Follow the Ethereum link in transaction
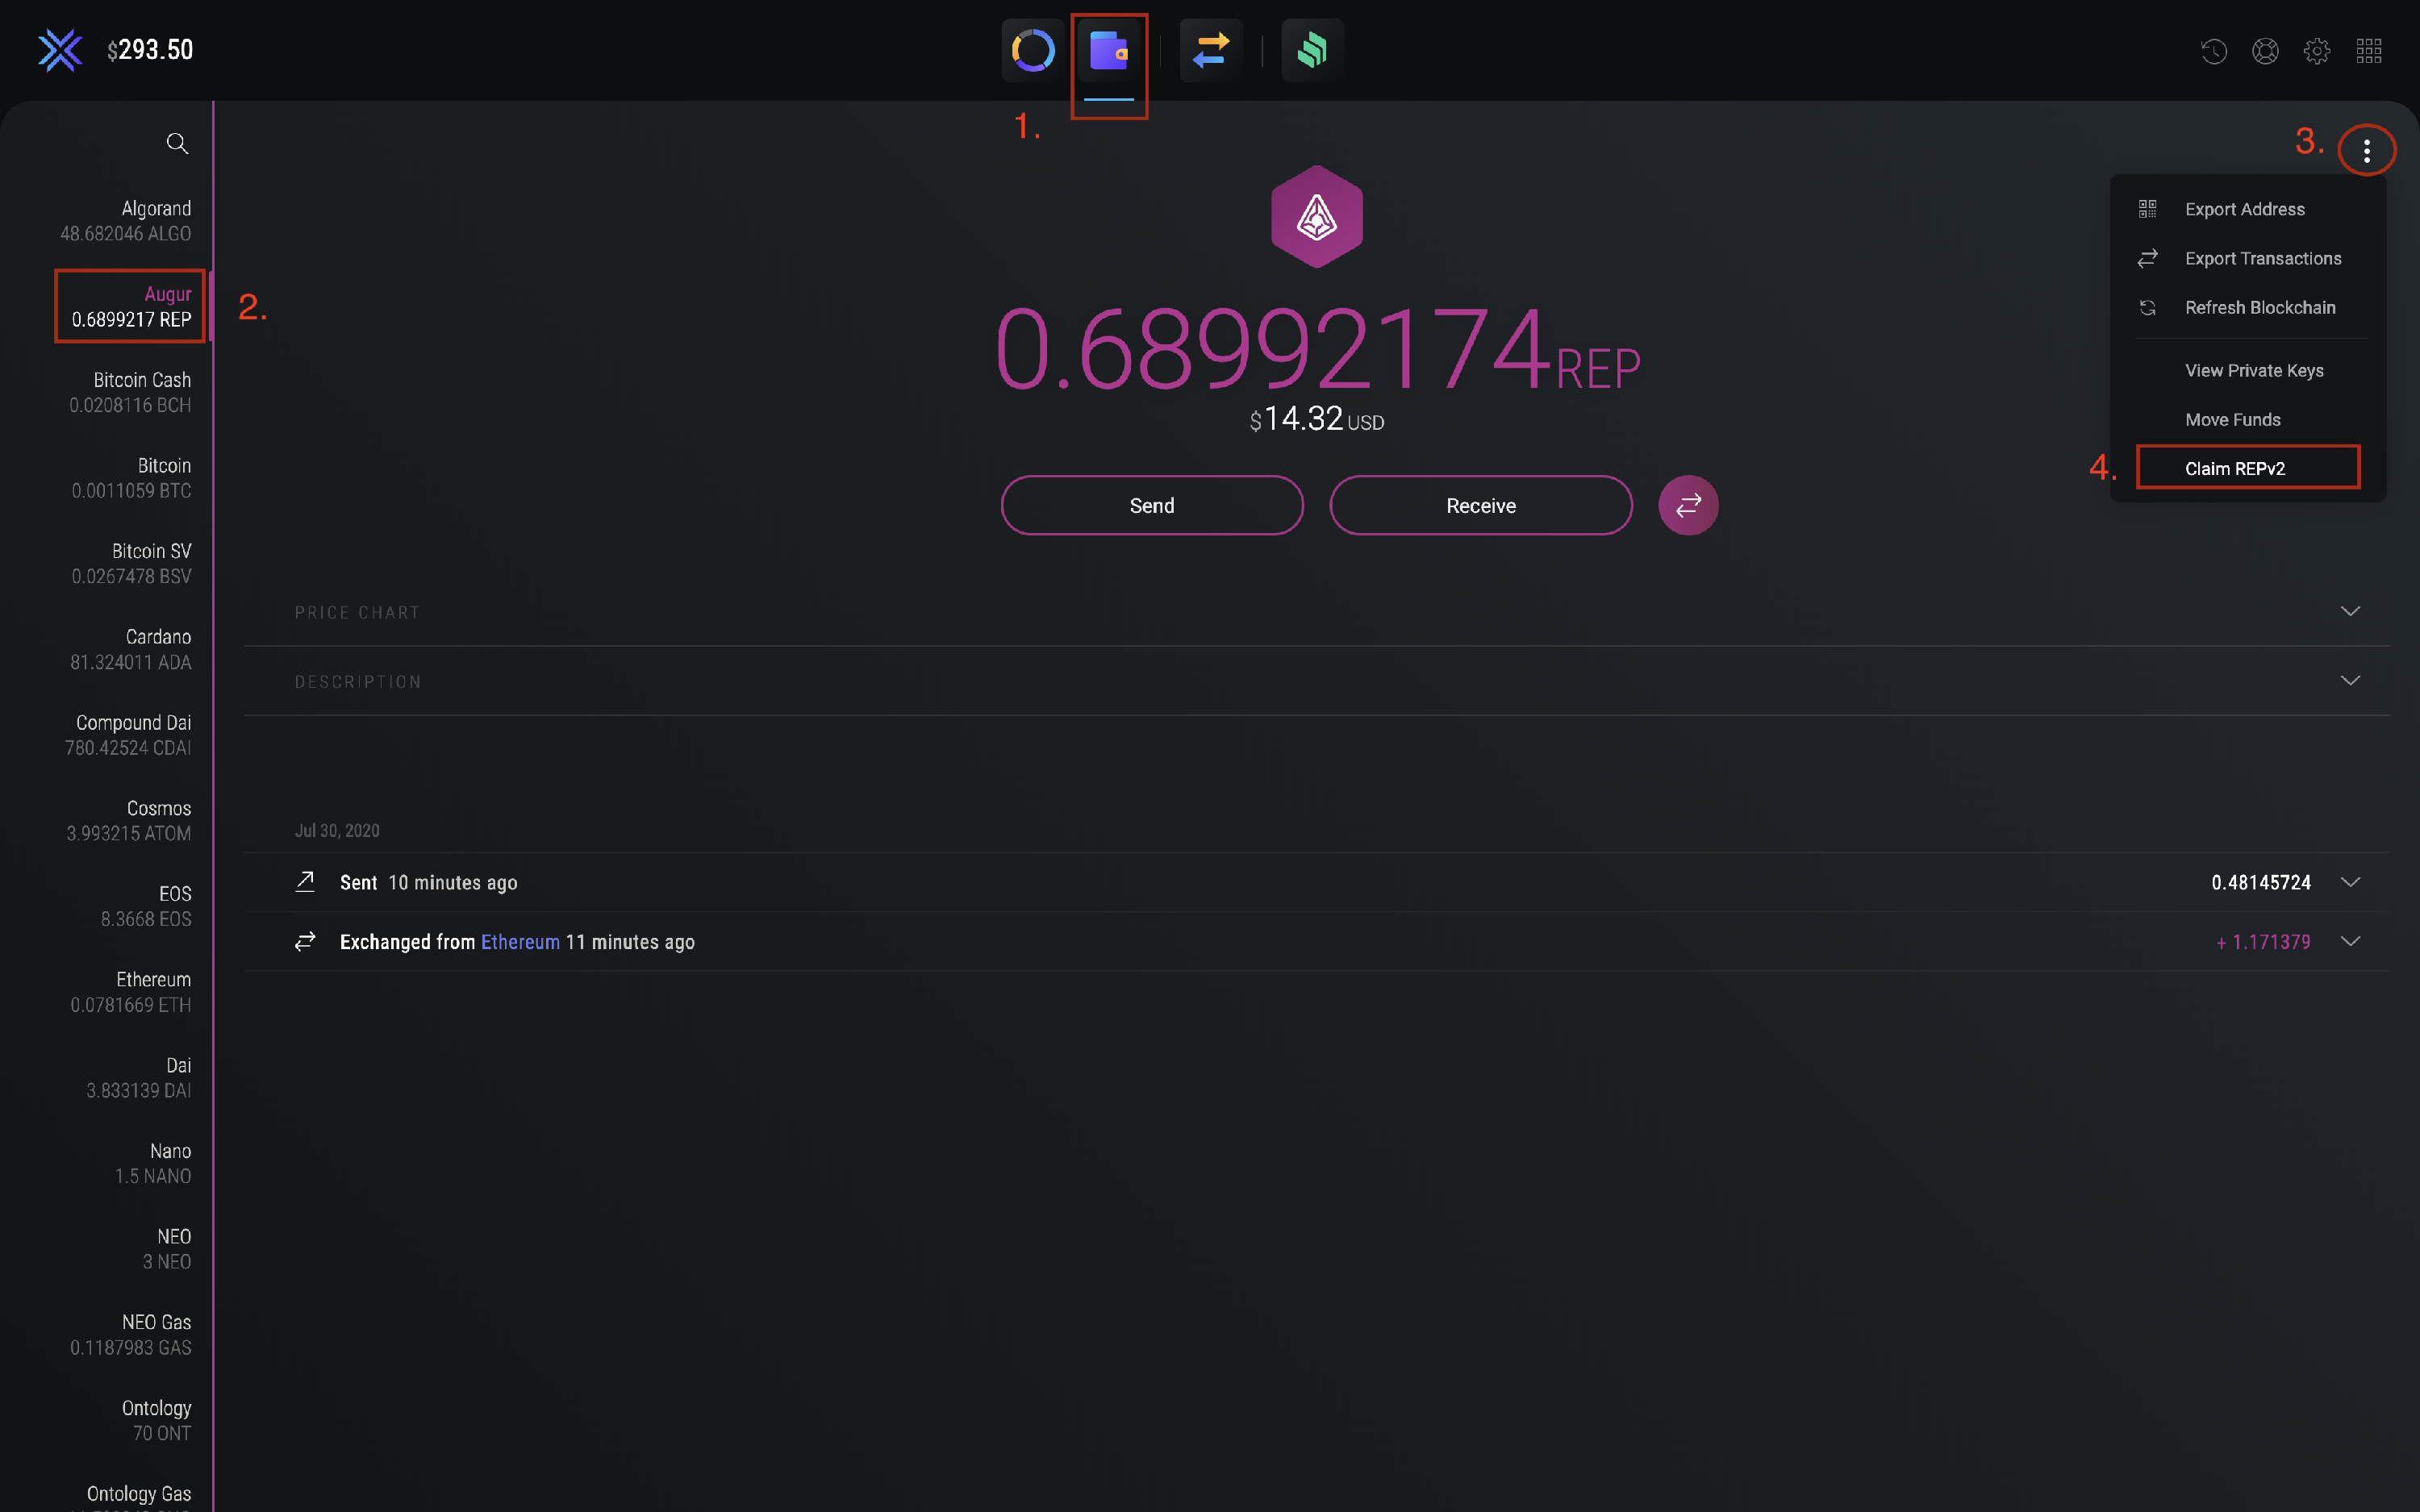 (x=520, y=942)
